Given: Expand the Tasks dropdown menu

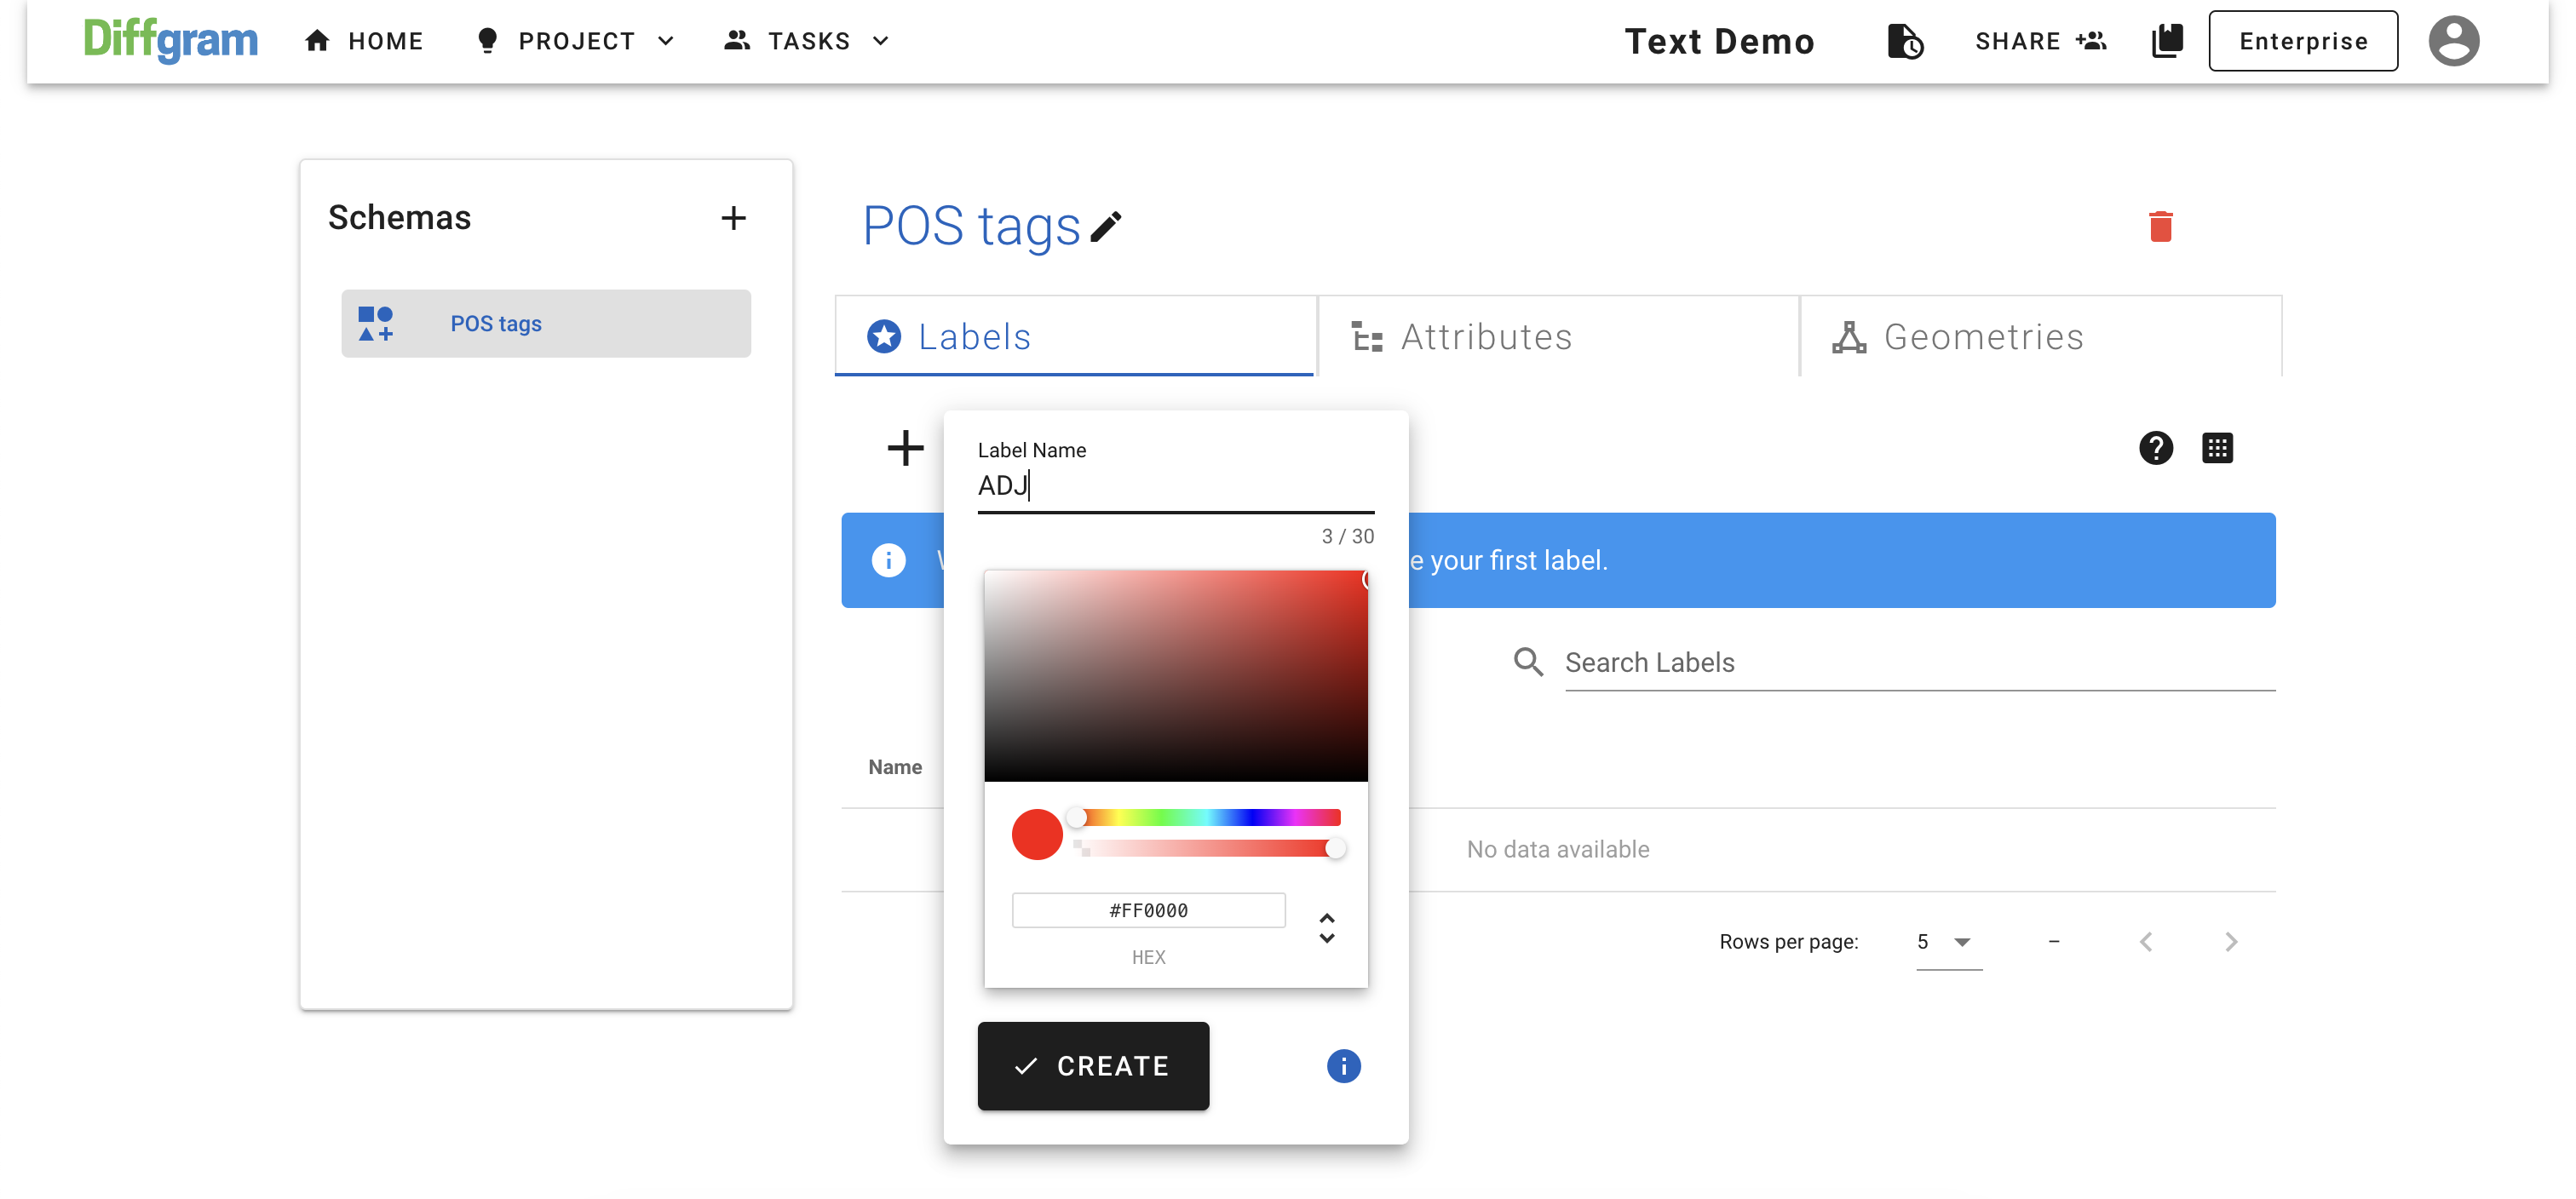Looking at the screenshot, I should pos(807,41).
